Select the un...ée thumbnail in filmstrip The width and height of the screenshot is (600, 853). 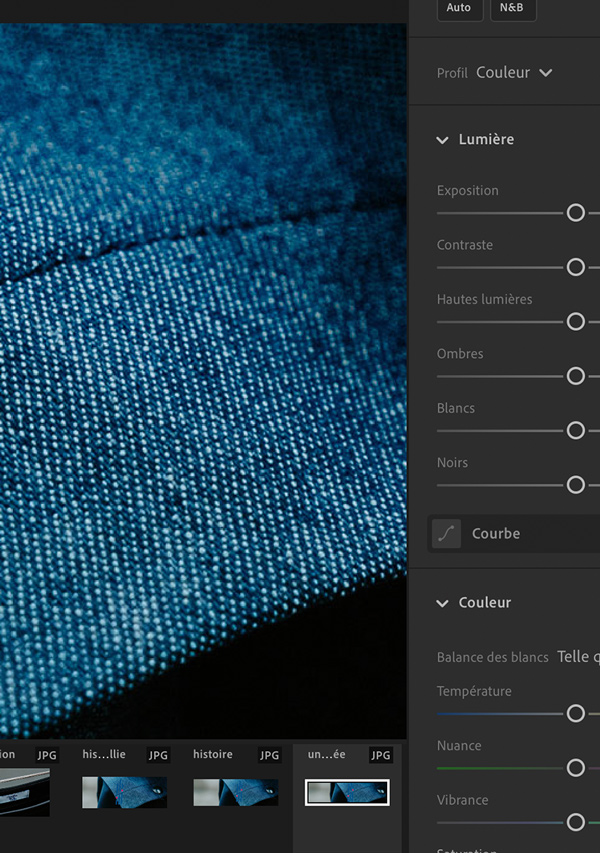coord(347,792)
